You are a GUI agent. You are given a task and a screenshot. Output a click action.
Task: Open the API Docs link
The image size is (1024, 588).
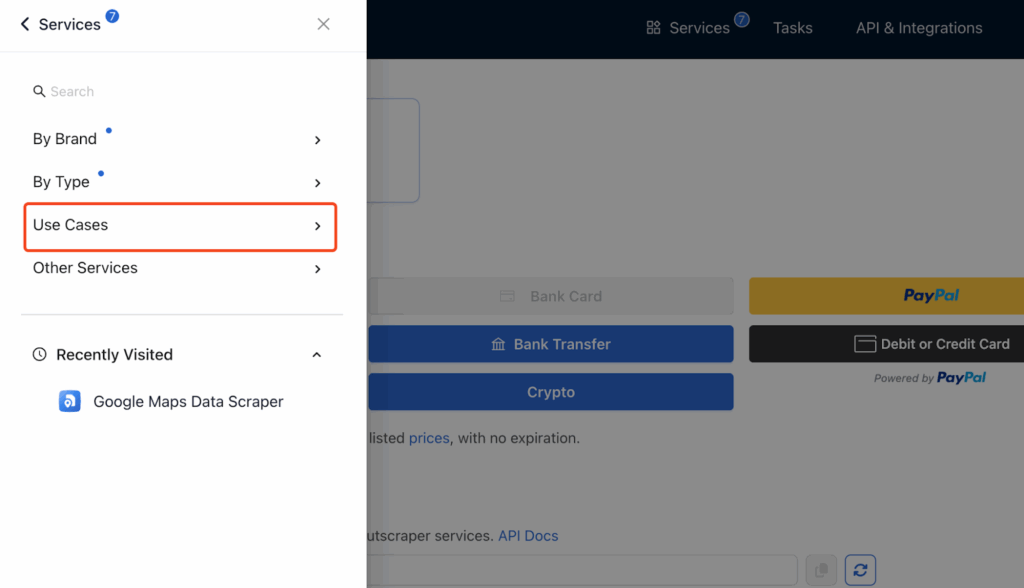528,536
